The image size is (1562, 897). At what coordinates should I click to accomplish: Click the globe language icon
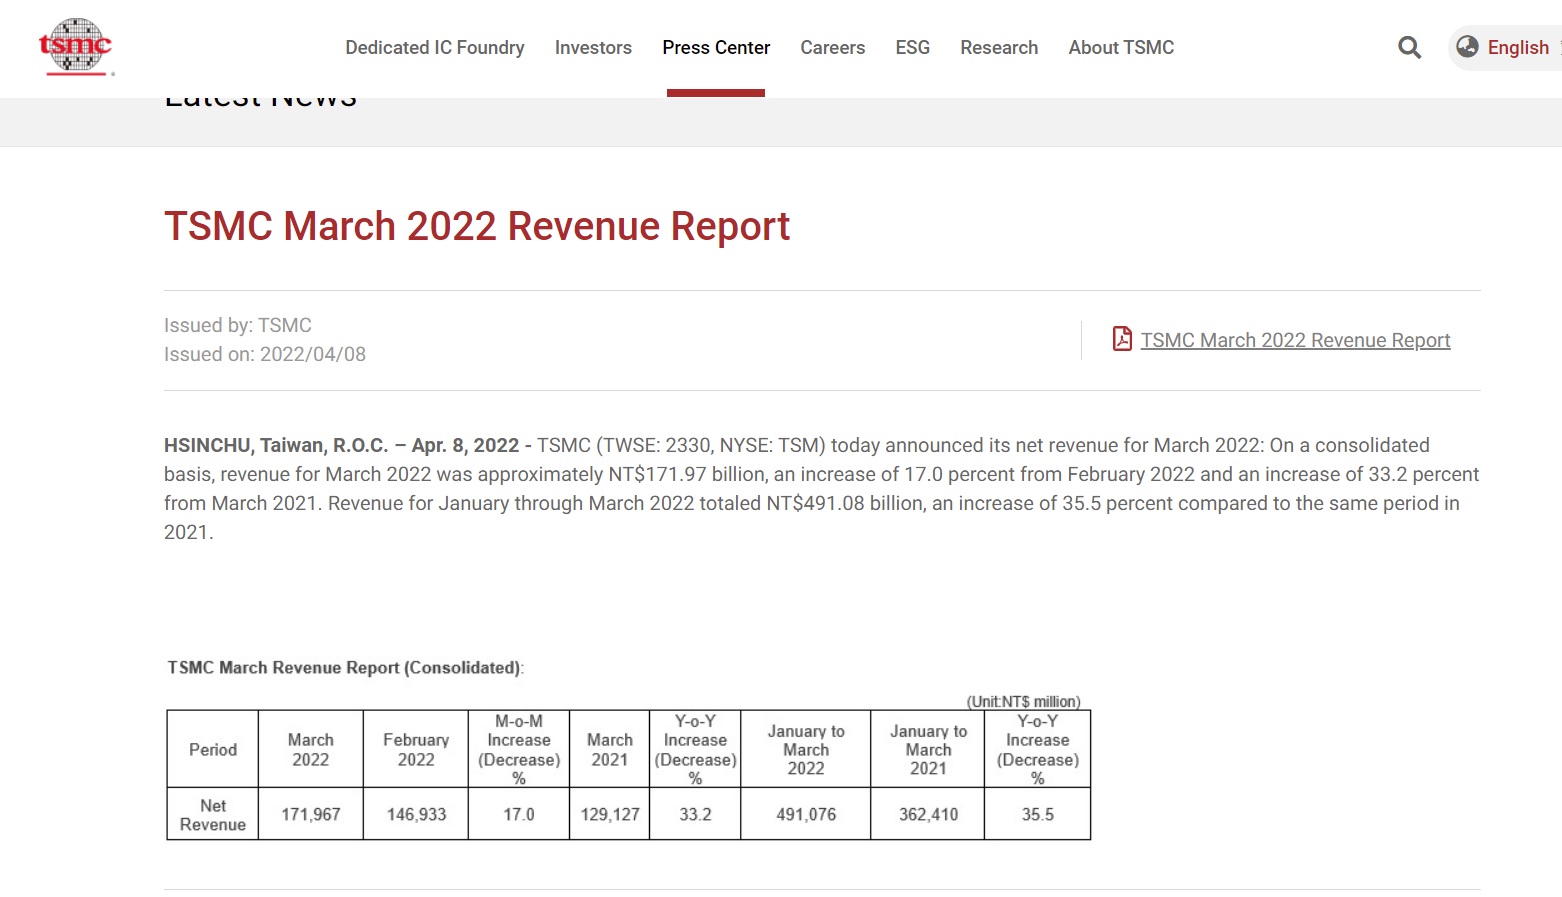point(1467,46)
